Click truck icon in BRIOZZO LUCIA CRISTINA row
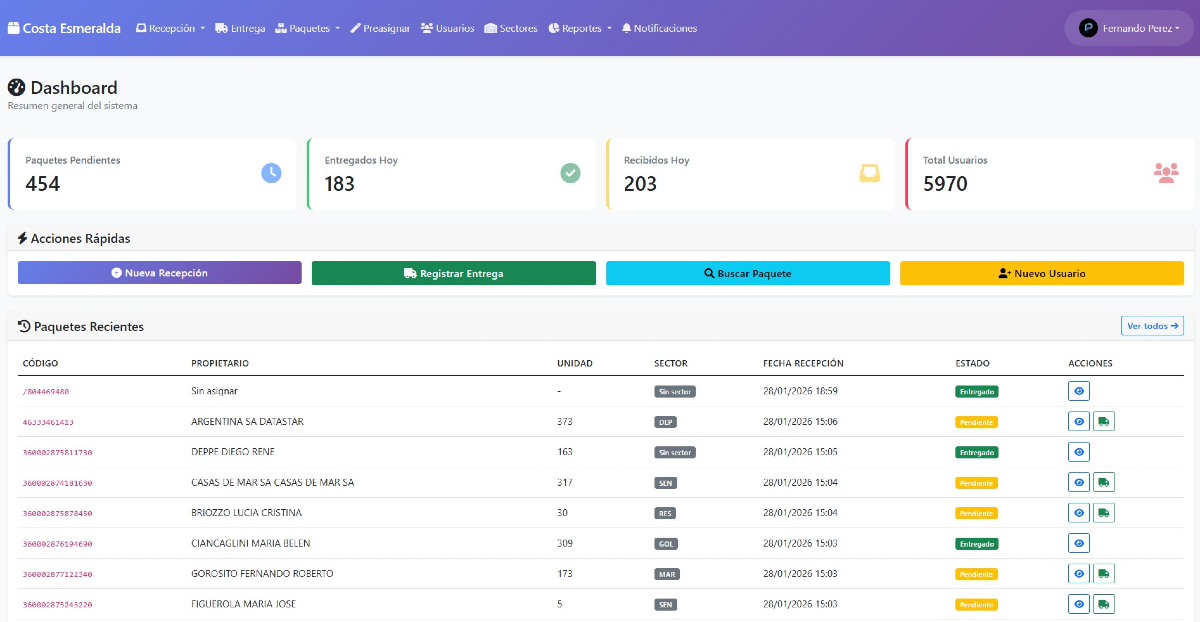This screenshot has width=1200, height=622. (x=1104, y=513)
